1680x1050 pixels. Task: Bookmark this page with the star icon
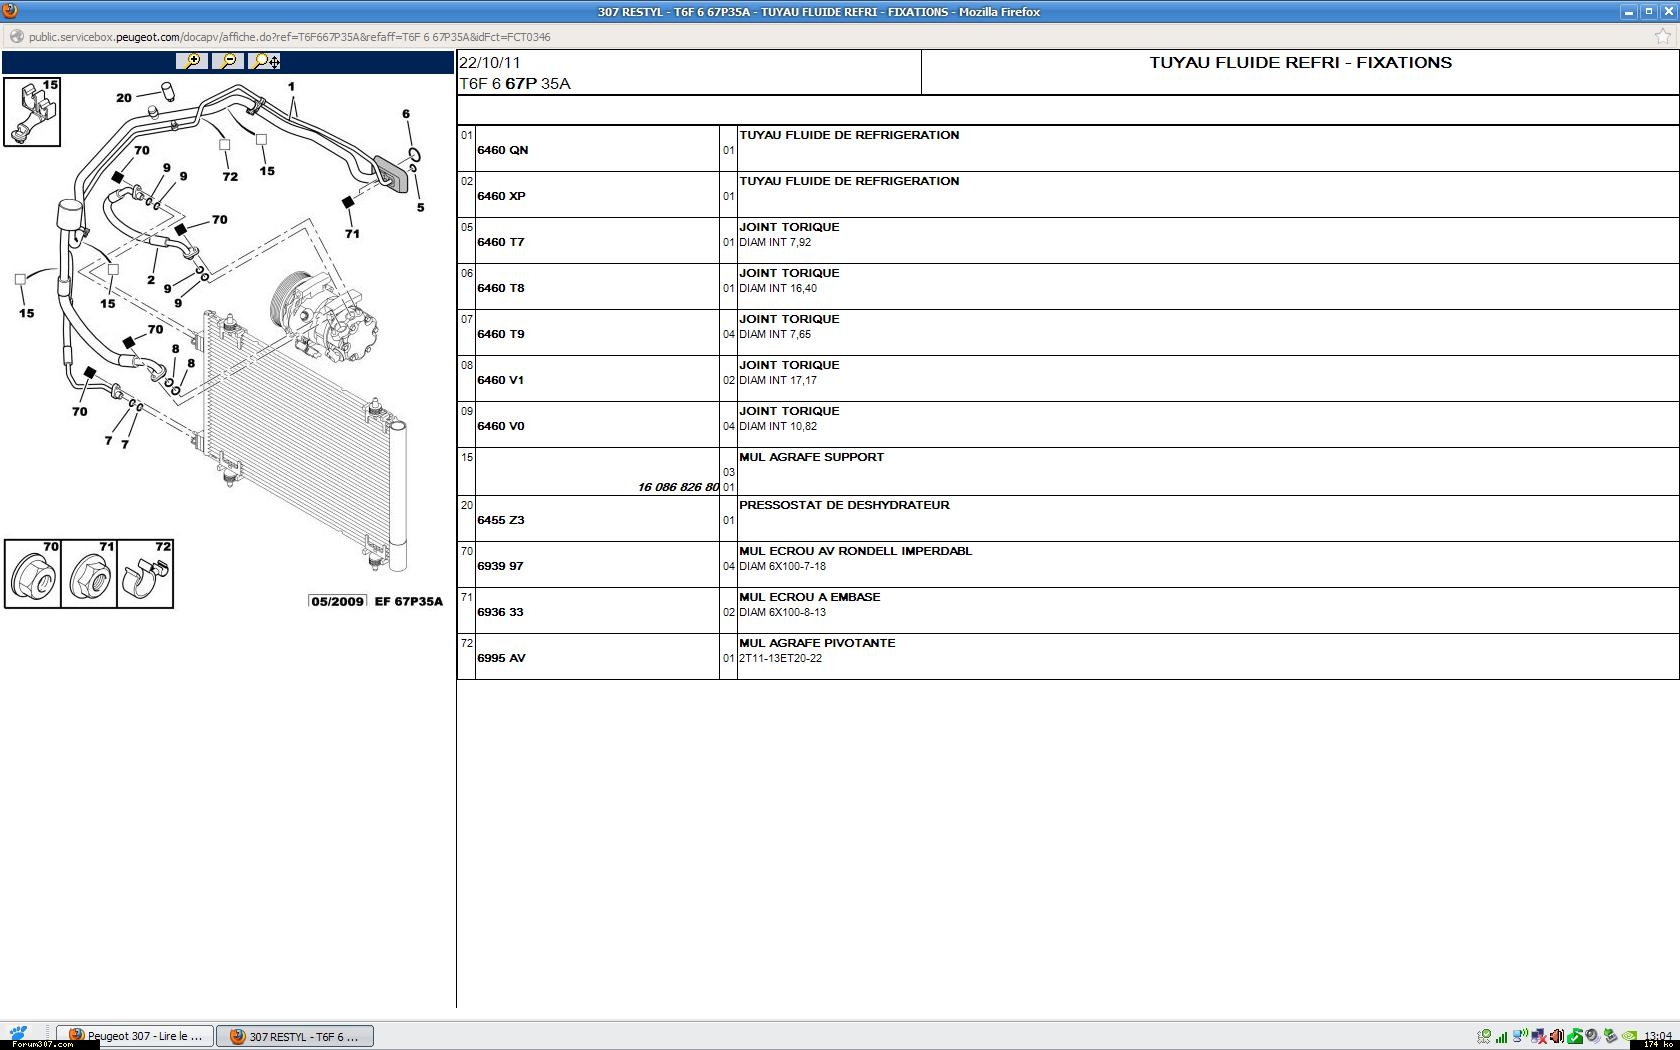coord(1663,37)
